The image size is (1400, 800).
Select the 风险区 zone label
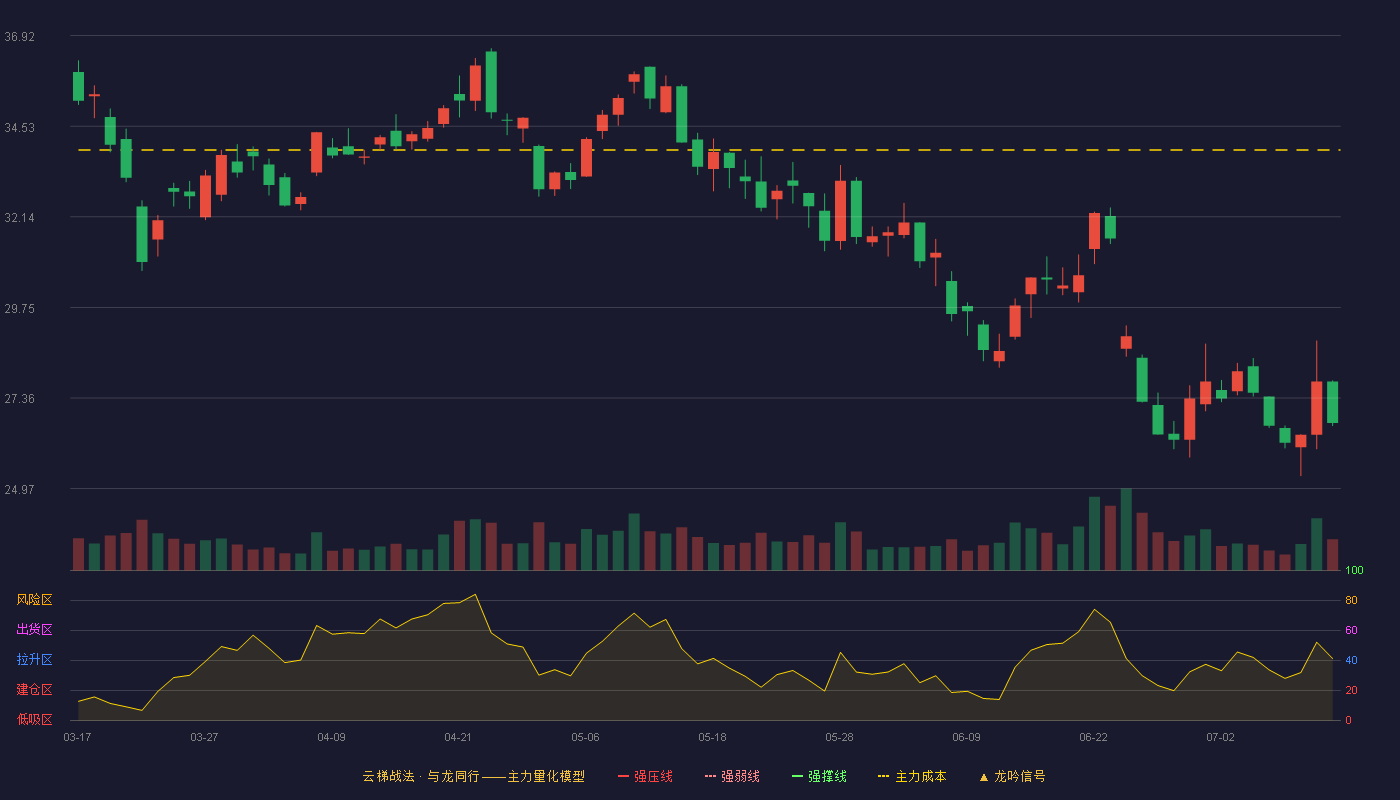tap(35, 600)
